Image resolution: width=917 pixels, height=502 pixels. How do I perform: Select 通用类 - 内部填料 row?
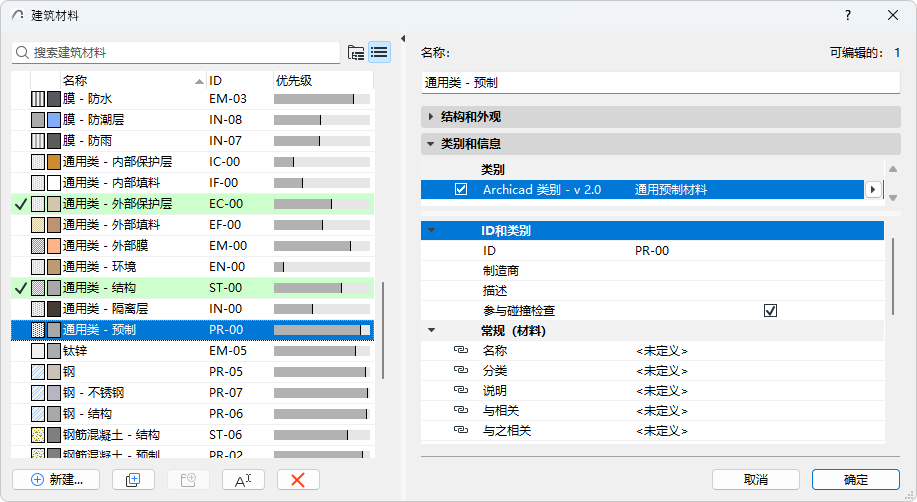[x=192, y=183]
